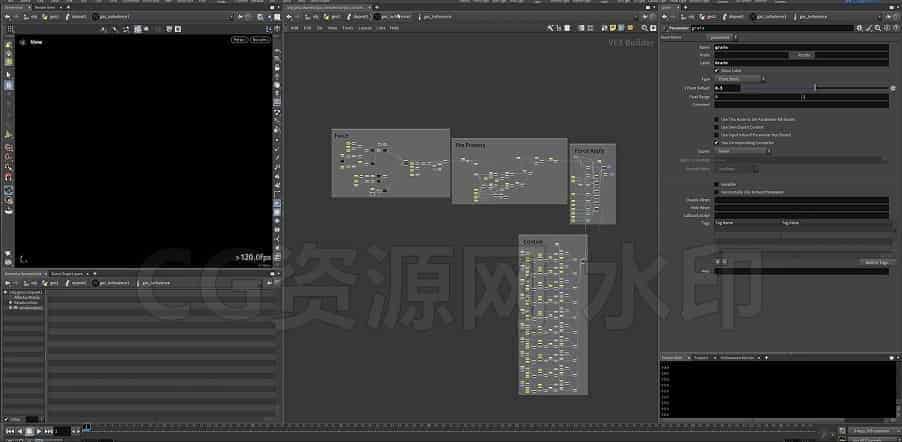Enable Use Own Export Context checkbox

pos(716,127)
